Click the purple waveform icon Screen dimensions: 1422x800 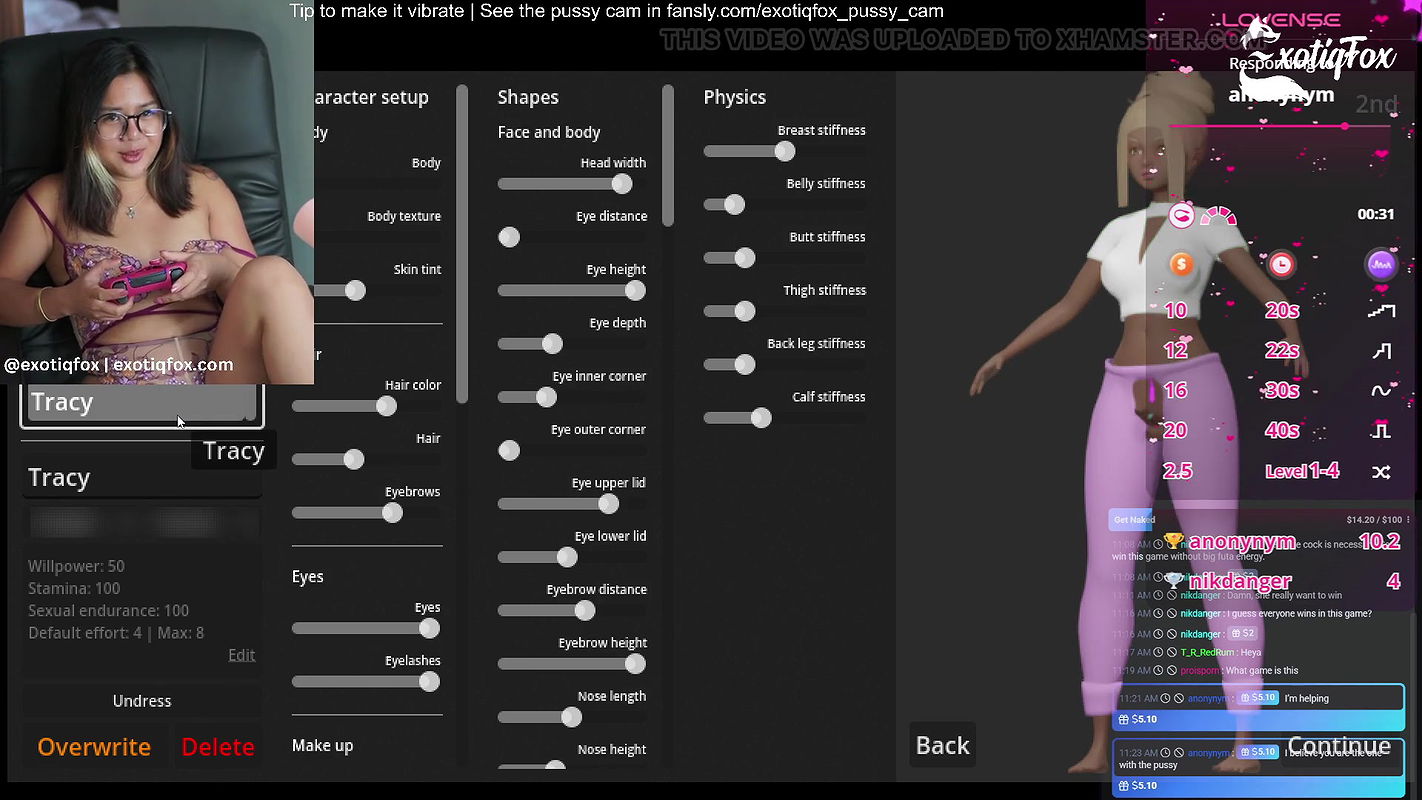click(1381, 264)
